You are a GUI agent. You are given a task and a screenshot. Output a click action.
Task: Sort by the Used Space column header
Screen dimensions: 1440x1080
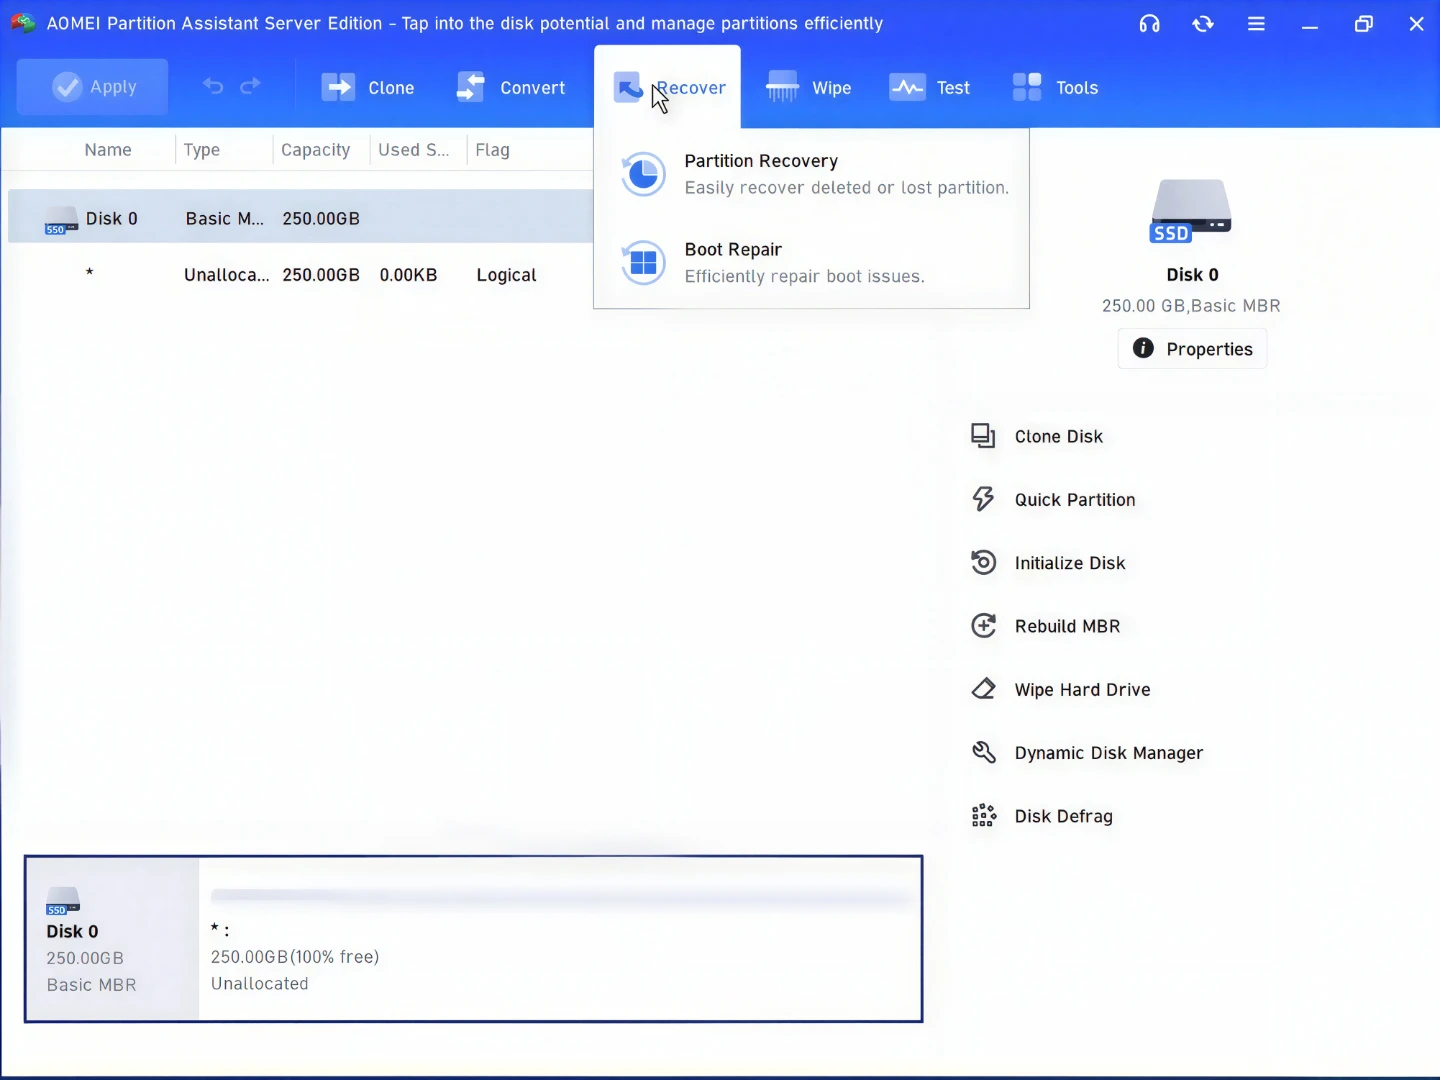[414, 150]
